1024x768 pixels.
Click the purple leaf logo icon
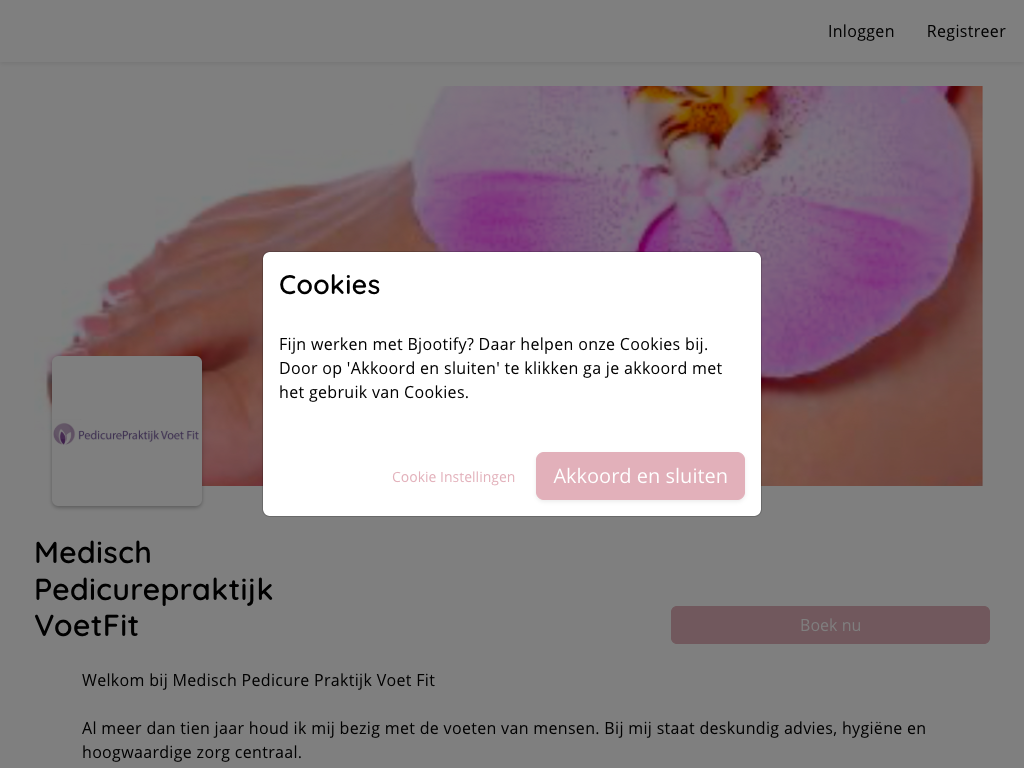pos(64,434)
